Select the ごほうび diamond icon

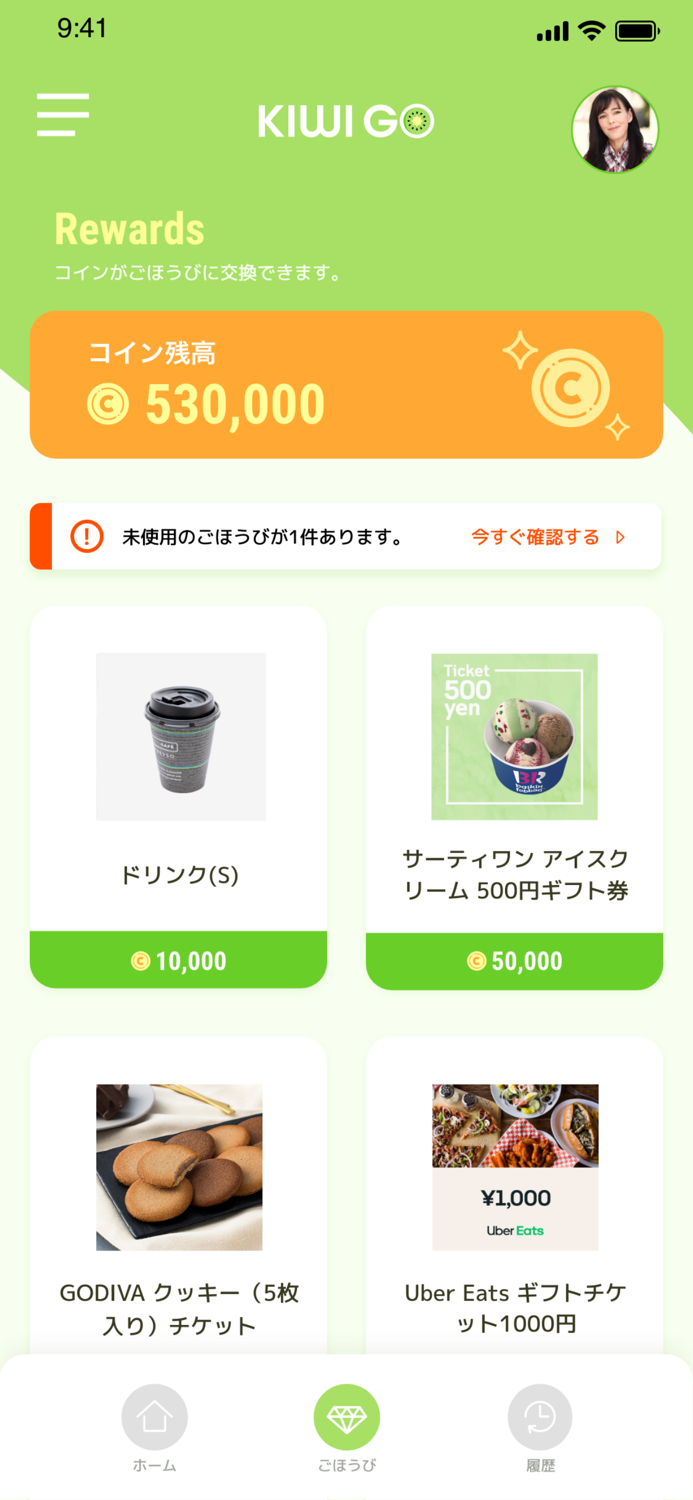click(346, 1416)
